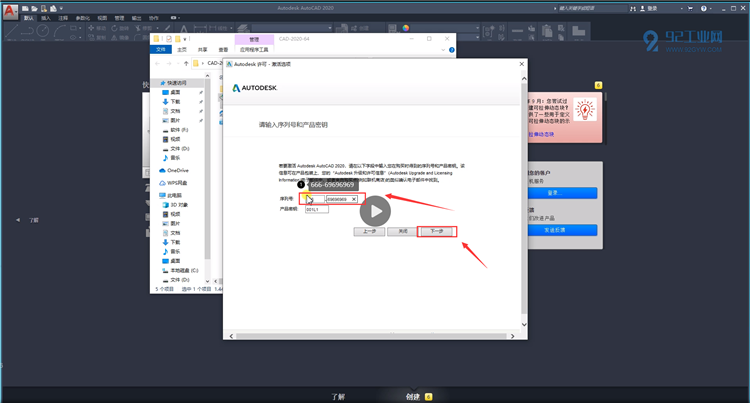
Task: Click the product key field 001L1
Action: [317, 209]
